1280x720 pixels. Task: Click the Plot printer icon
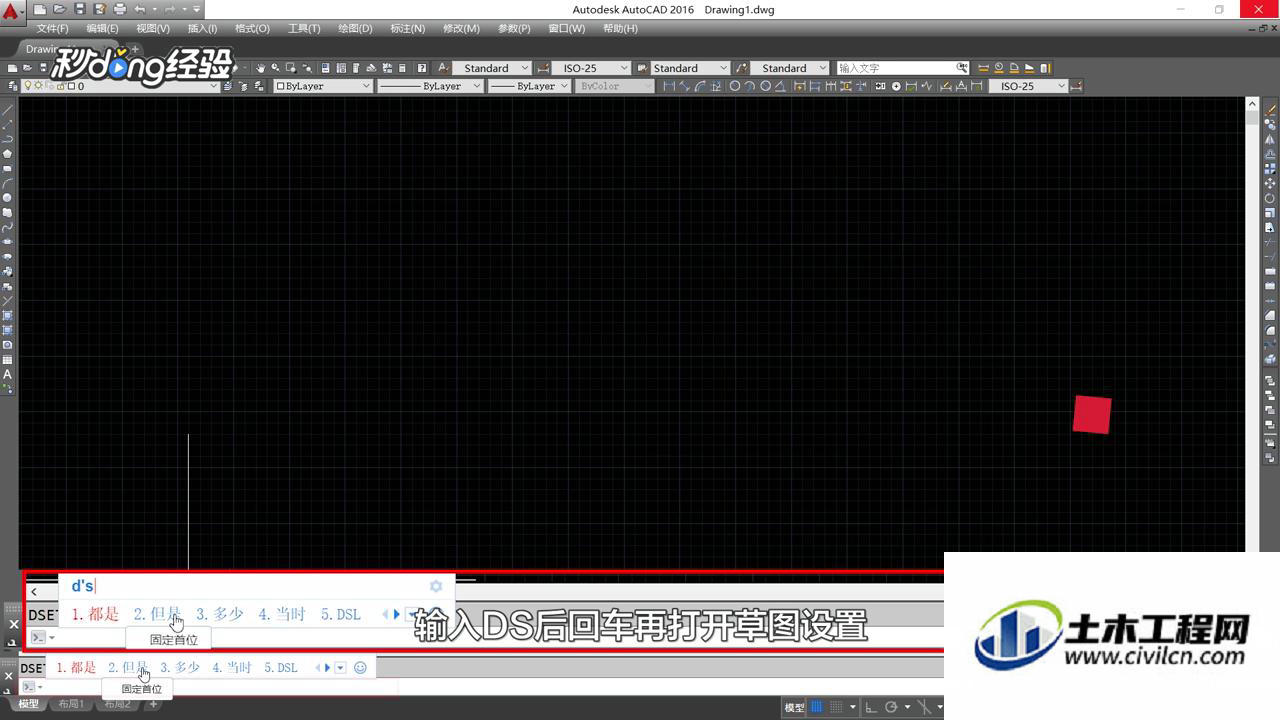120,9
